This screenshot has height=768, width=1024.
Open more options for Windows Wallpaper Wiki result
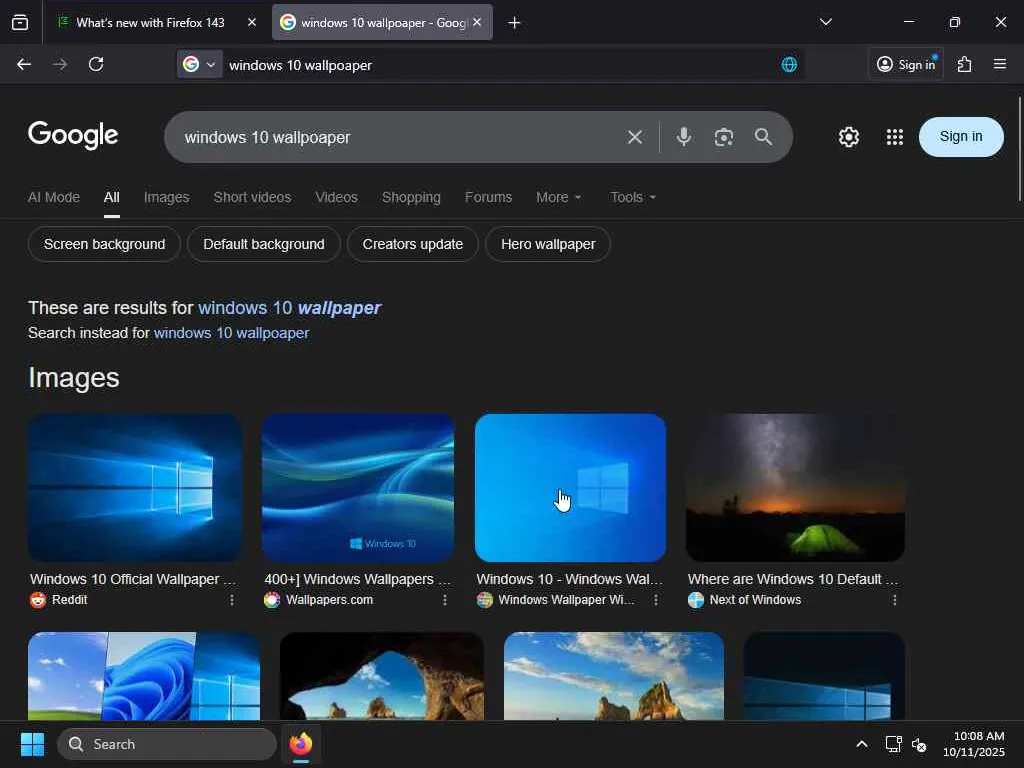(656, 600)
